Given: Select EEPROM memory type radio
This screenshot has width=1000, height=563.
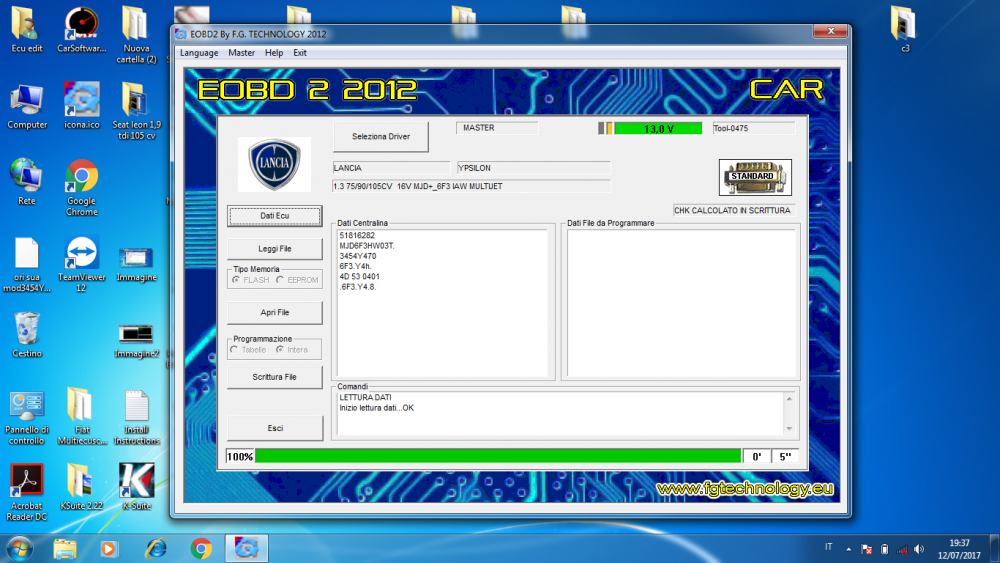Looking at the screenshot, I should pos(280,280).
